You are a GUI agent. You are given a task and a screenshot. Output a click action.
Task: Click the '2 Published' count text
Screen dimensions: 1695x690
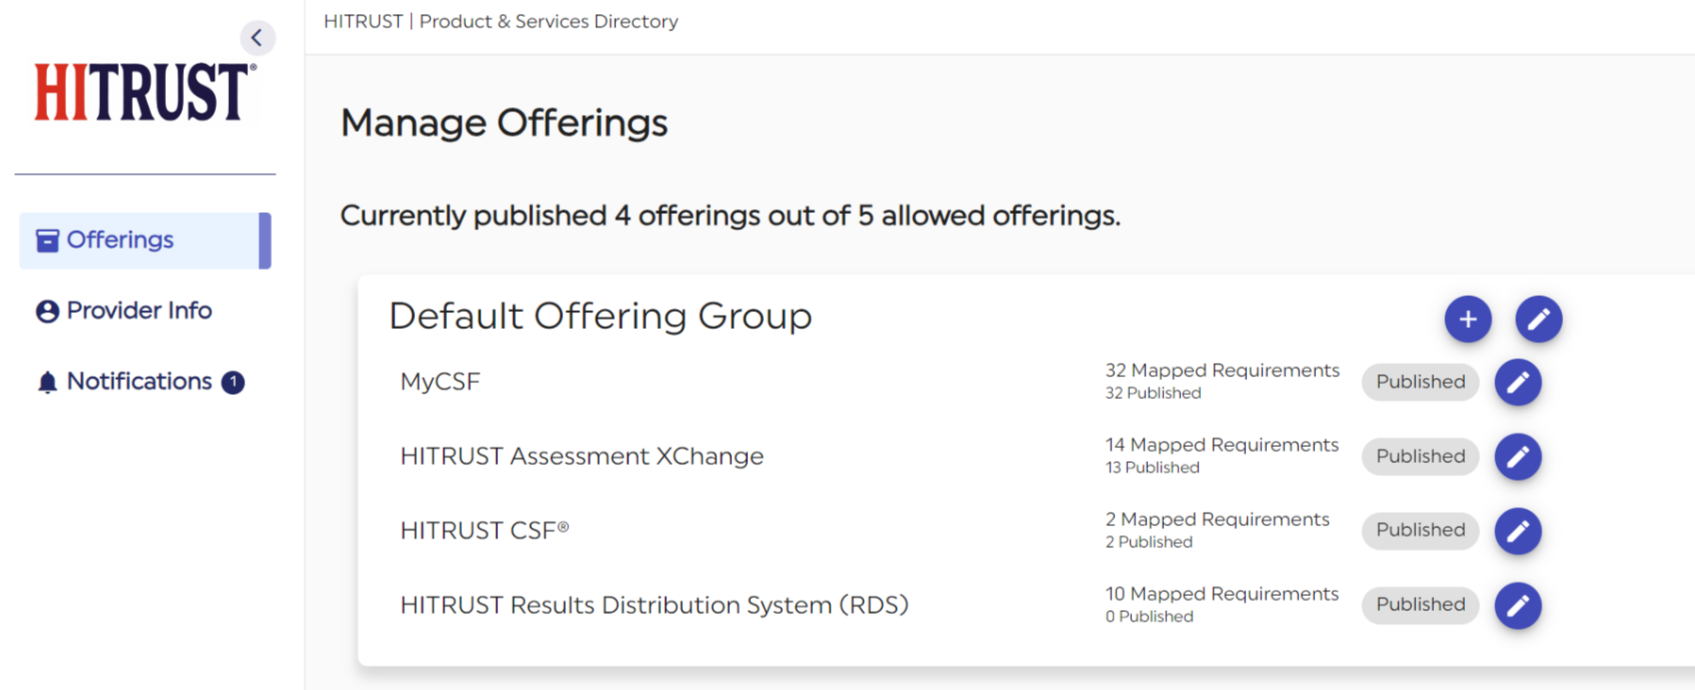1149,542
